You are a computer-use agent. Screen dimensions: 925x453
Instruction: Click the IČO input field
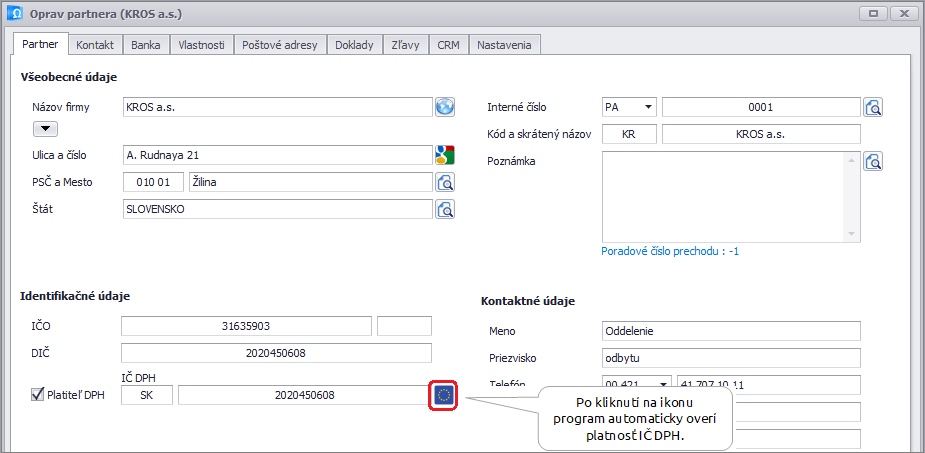click(x=245, y=325)
